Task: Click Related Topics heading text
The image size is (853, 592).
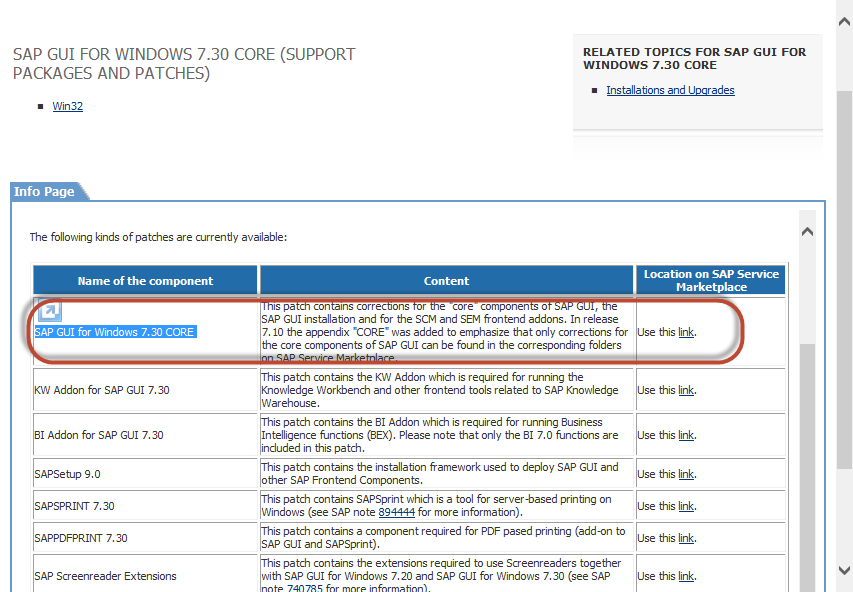Action: [x=694, y=58]
